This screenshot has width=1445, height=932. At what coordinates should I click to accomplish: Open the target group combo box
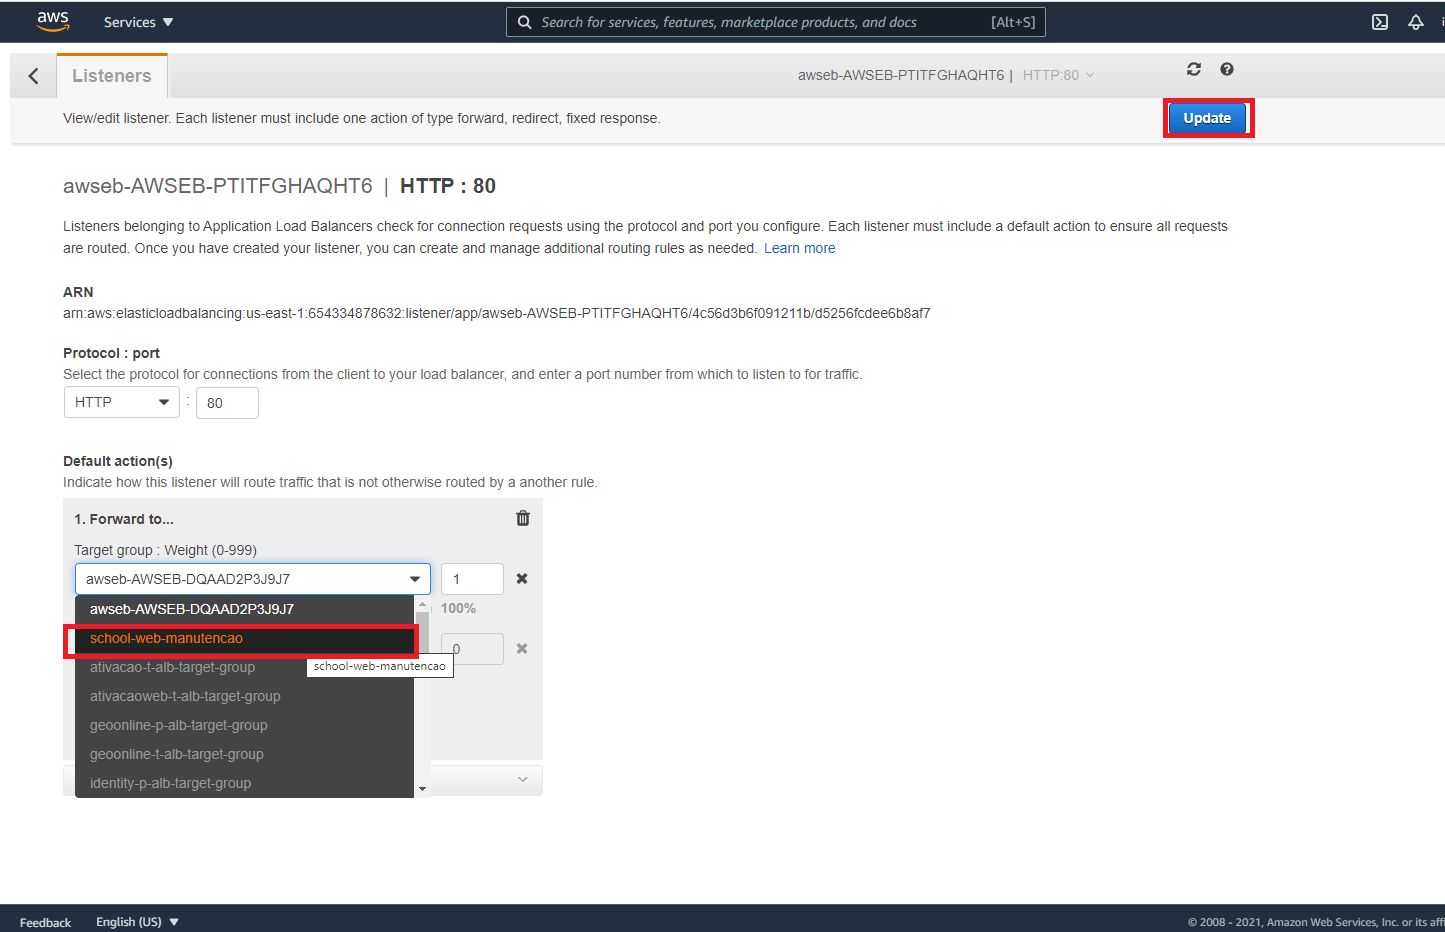pyautogui.click(x=252, y=579)
